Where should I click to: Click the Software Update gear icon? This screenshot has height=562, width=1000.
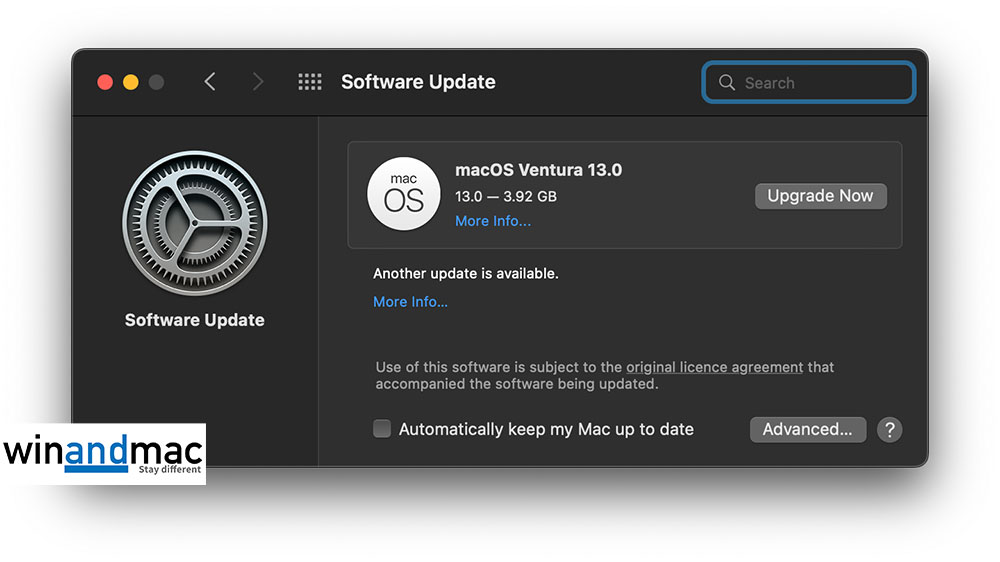pos(194,223)
